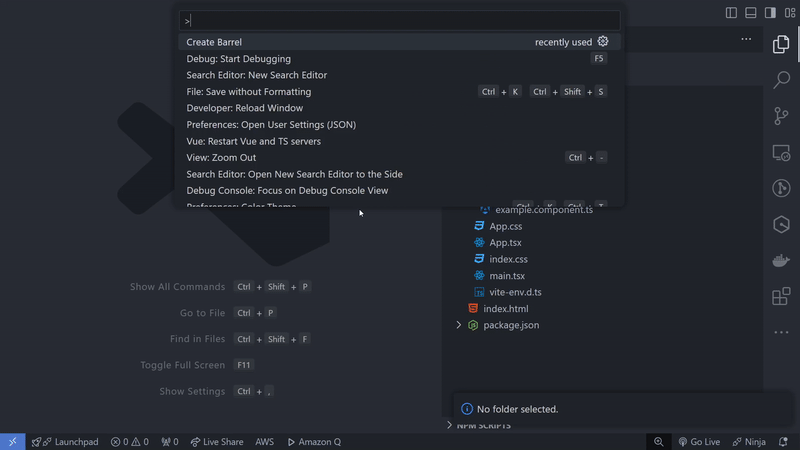The width and height of the screenshot is (800, 450).
Task: Open the Source Control view
Action: 781,116
